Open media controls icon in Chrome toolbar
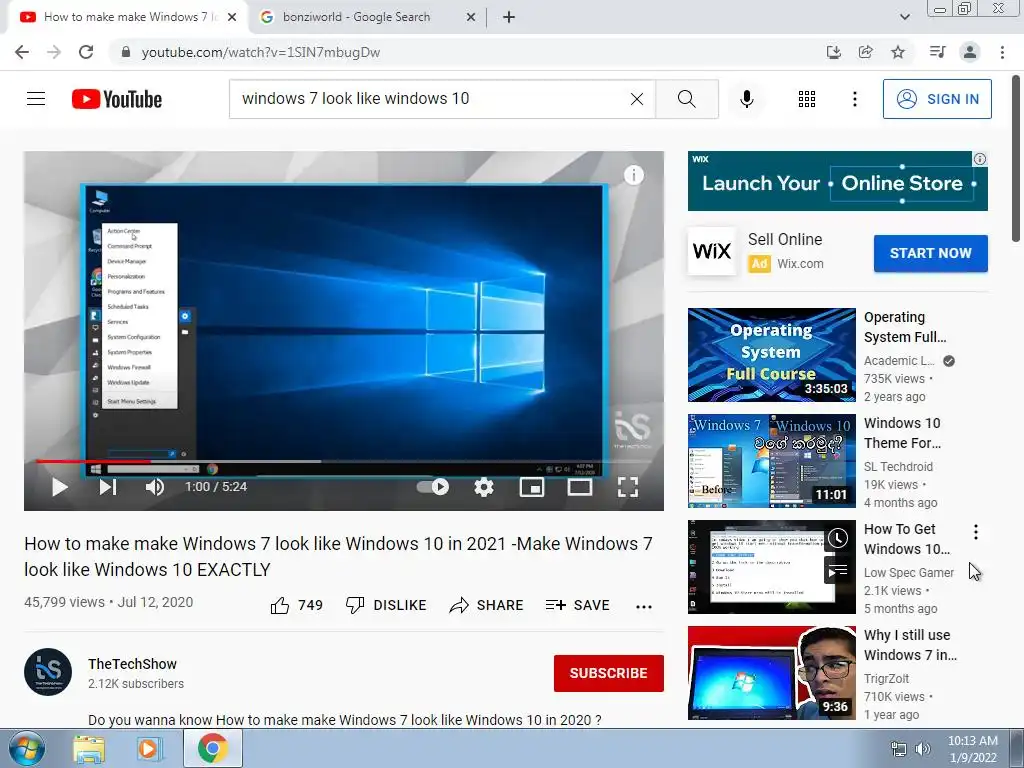1024x768 pixels. tap(937, 52)
